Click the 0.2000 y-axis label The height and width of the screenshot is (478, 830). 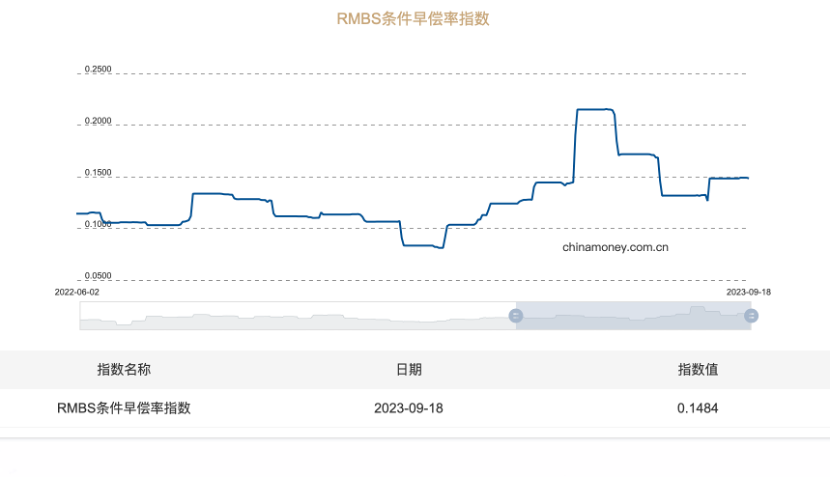(98, 121)
